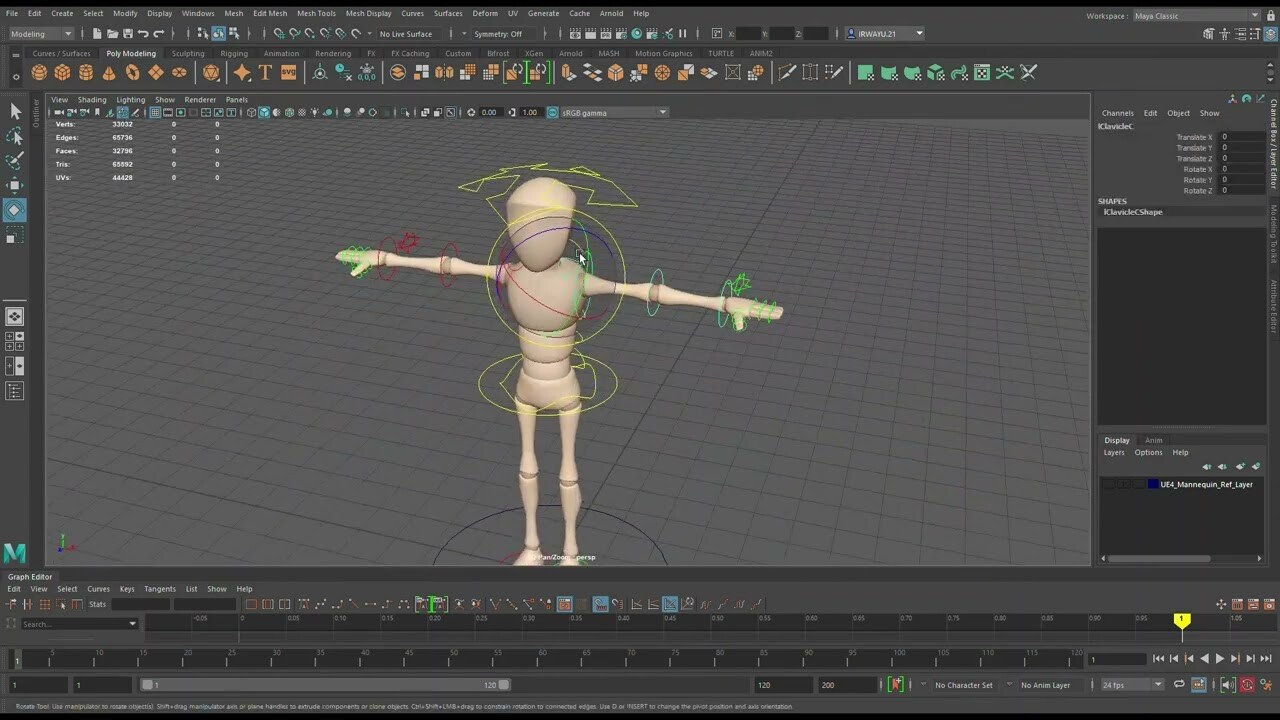Click the yellow frame 1 time marker
1280x720 pixels.
pos(1182,621)
